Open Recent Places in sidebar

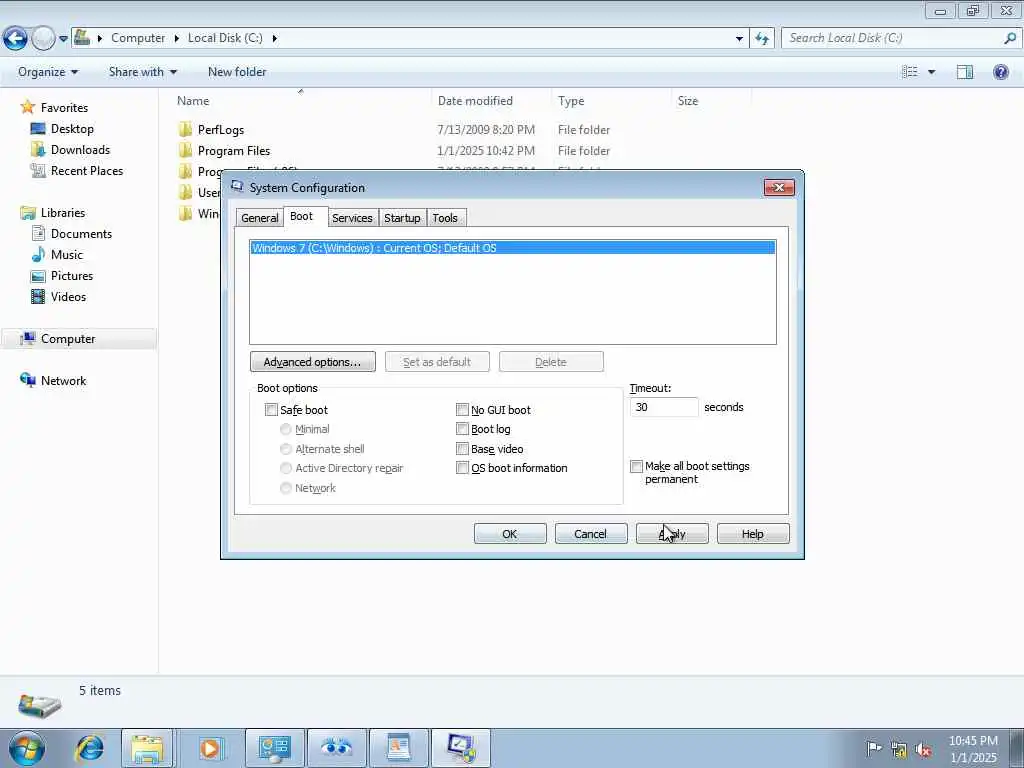87,170
